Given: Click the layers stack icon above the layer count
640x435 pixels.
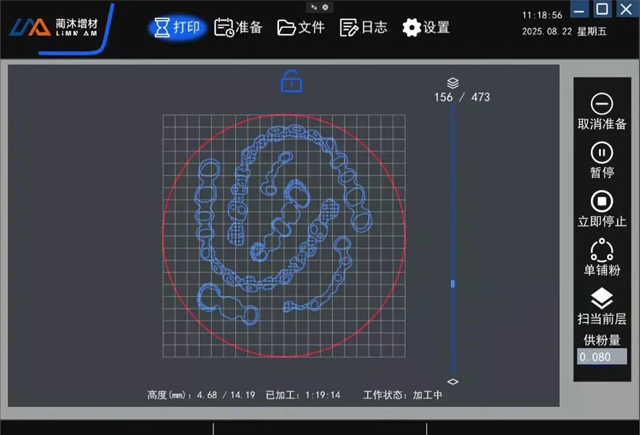Looking at the screenshot, I should point(453,83).
